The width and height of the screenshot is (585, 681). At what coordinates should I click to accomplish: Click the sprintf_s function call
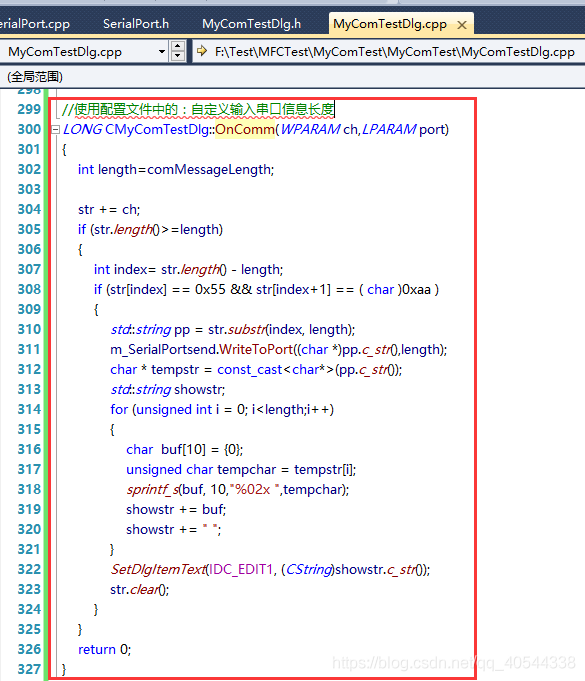(152, 489)
